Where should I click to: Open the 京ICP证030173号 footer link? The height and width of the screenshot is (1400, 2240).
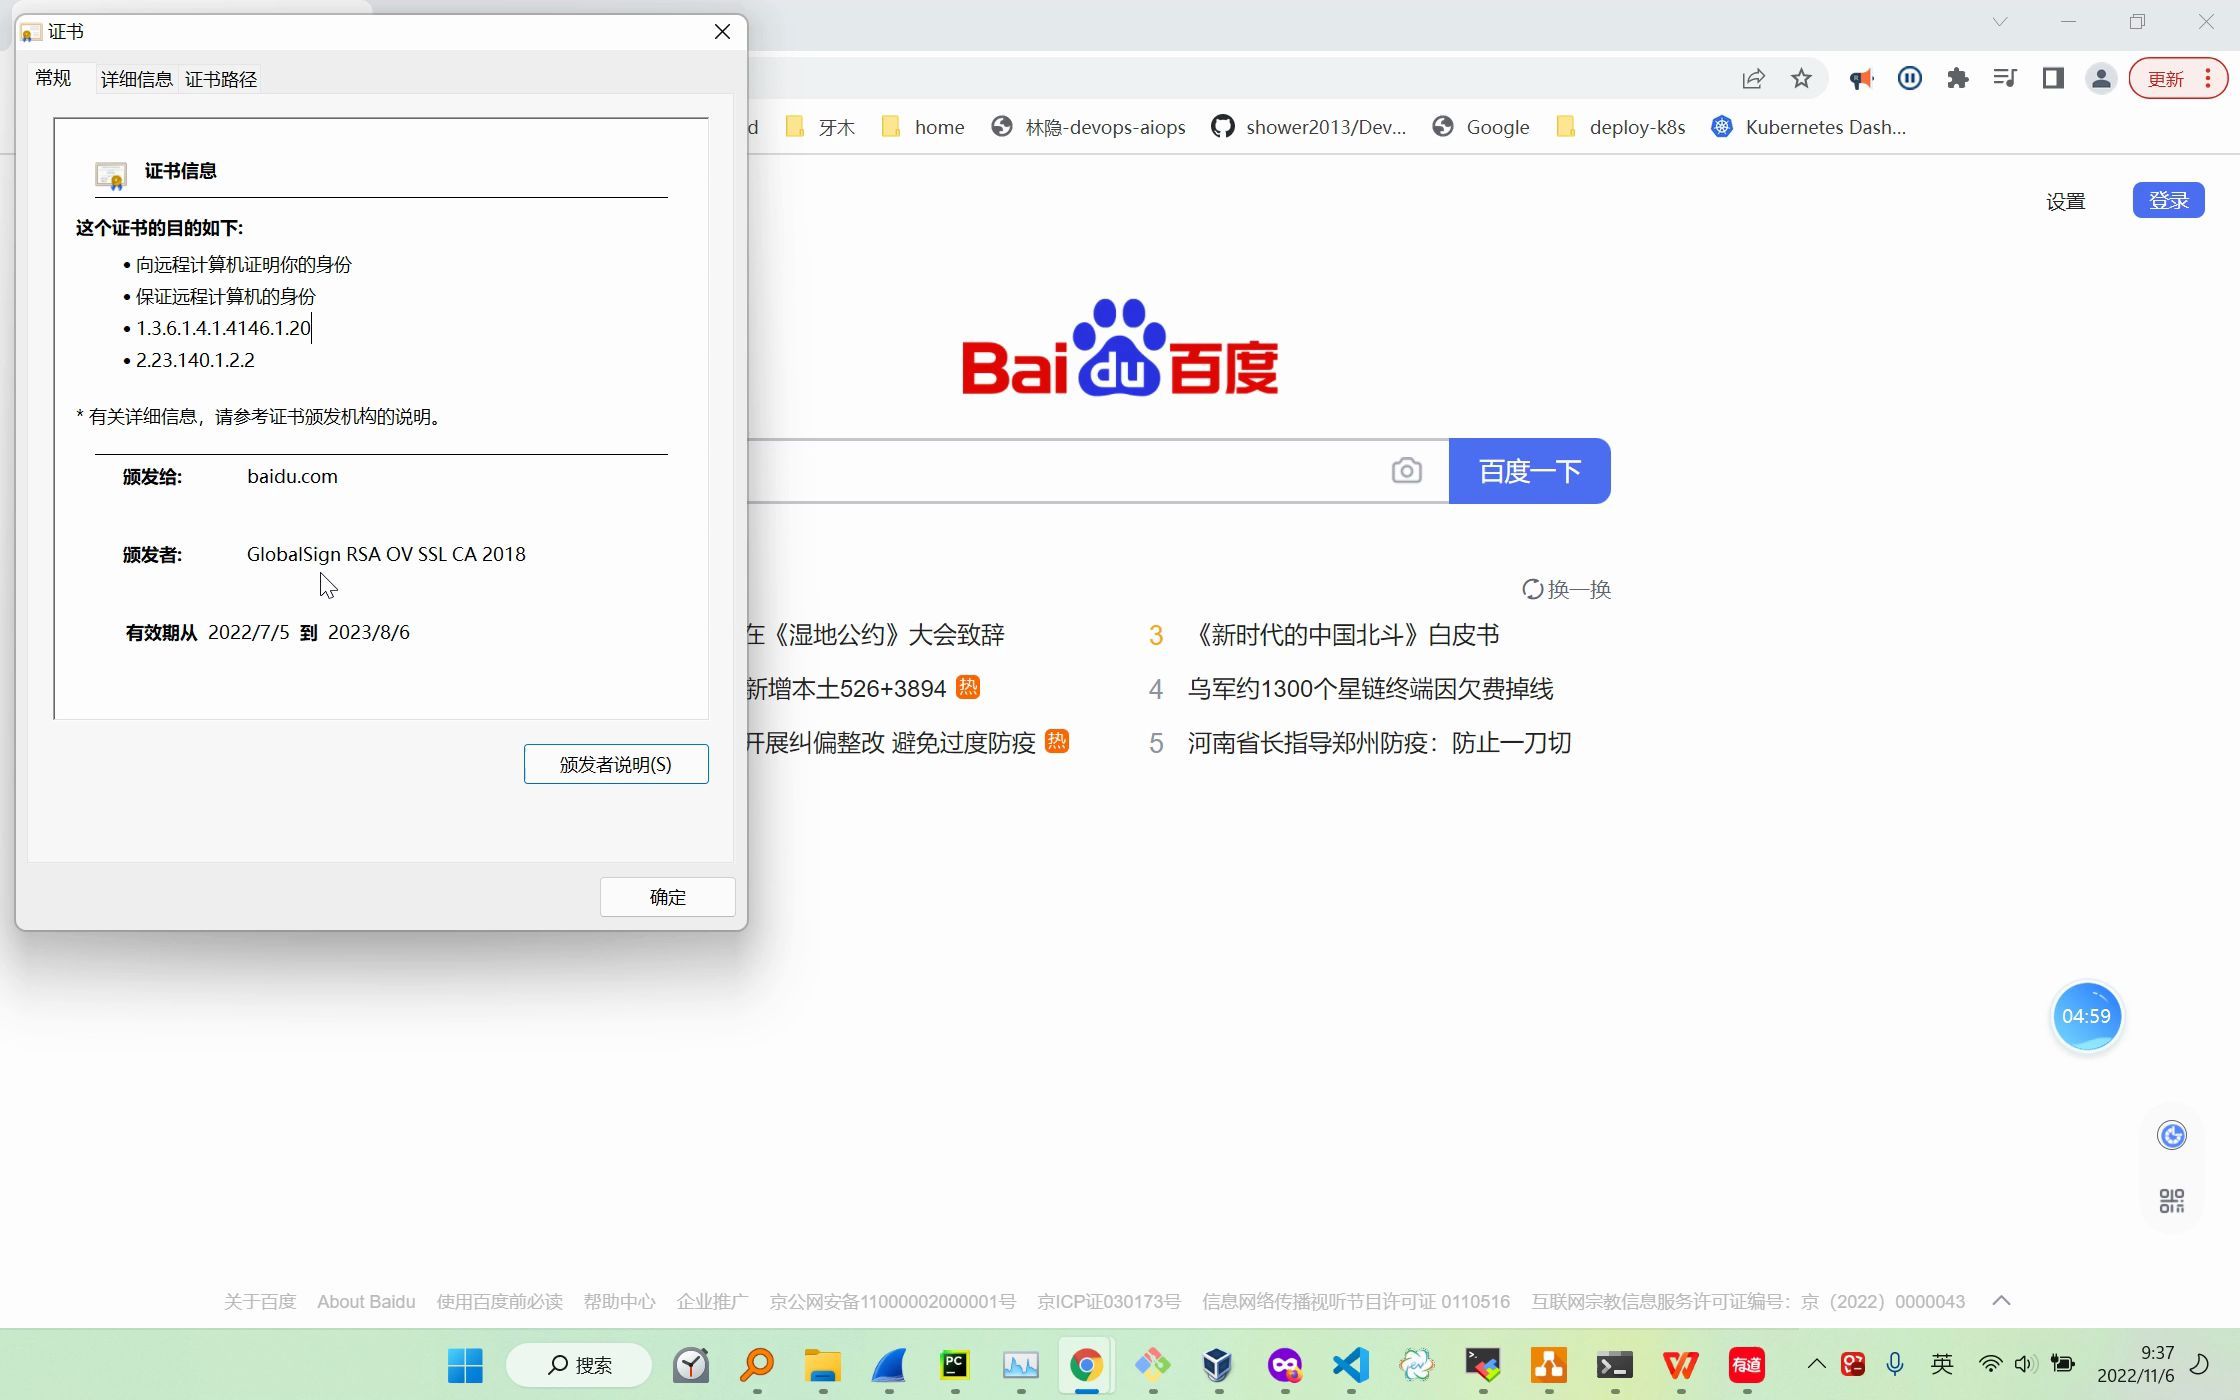tap(1108, 1302)
